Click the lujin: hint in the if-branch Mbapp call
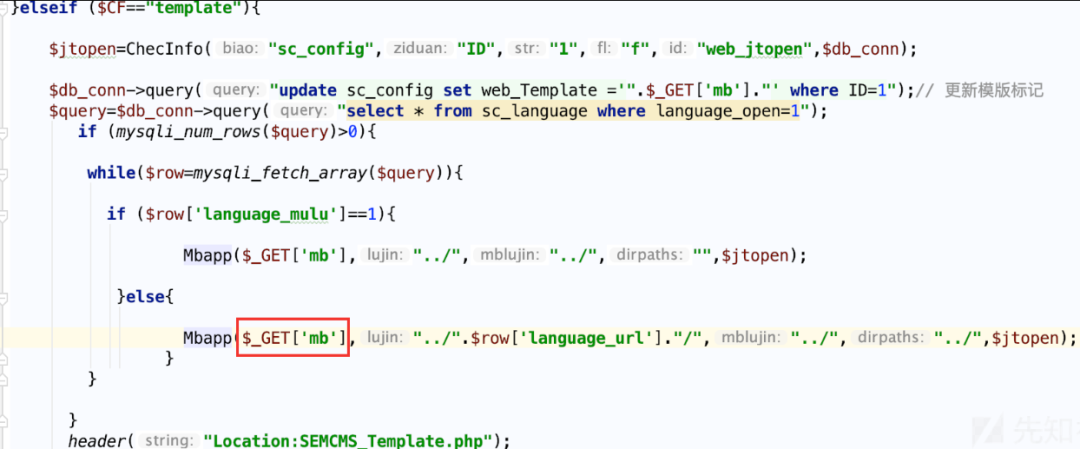The image size is (1080, 449). [385, 255]
